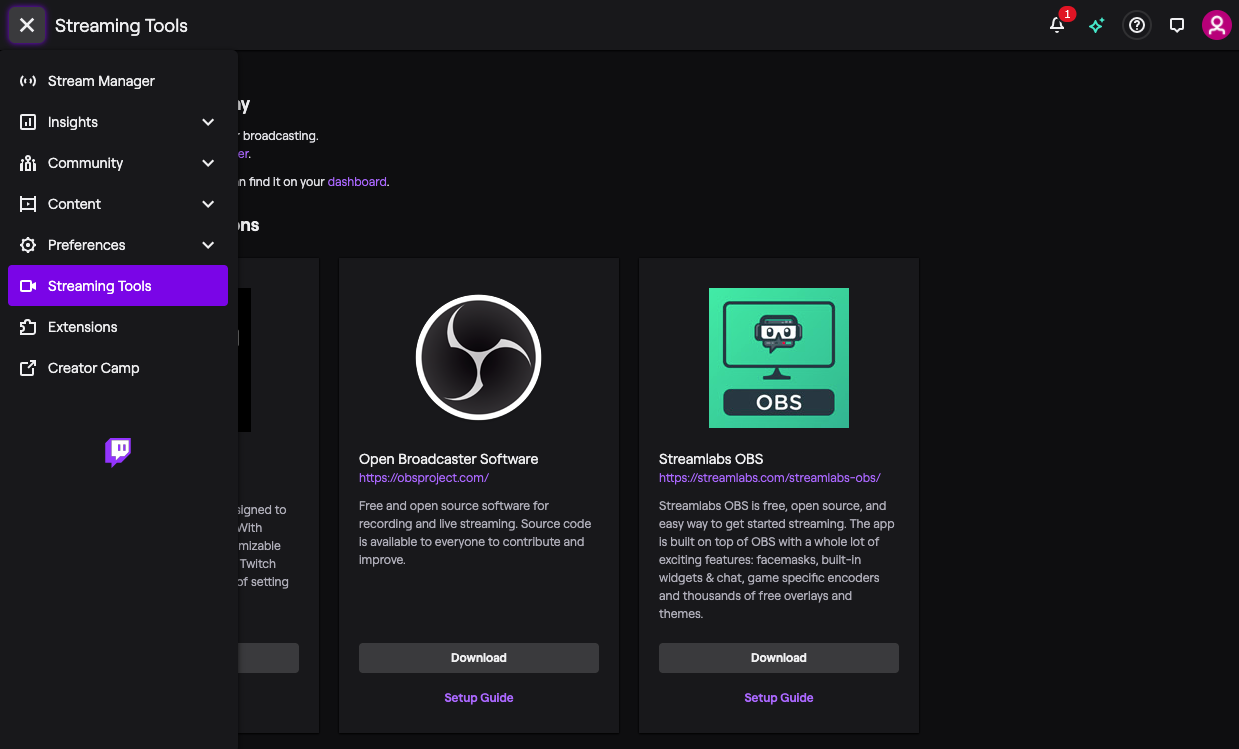Screen dimensions: 1239x749
Task: Follow the purple dashboard link
Action: pos(357,182)
